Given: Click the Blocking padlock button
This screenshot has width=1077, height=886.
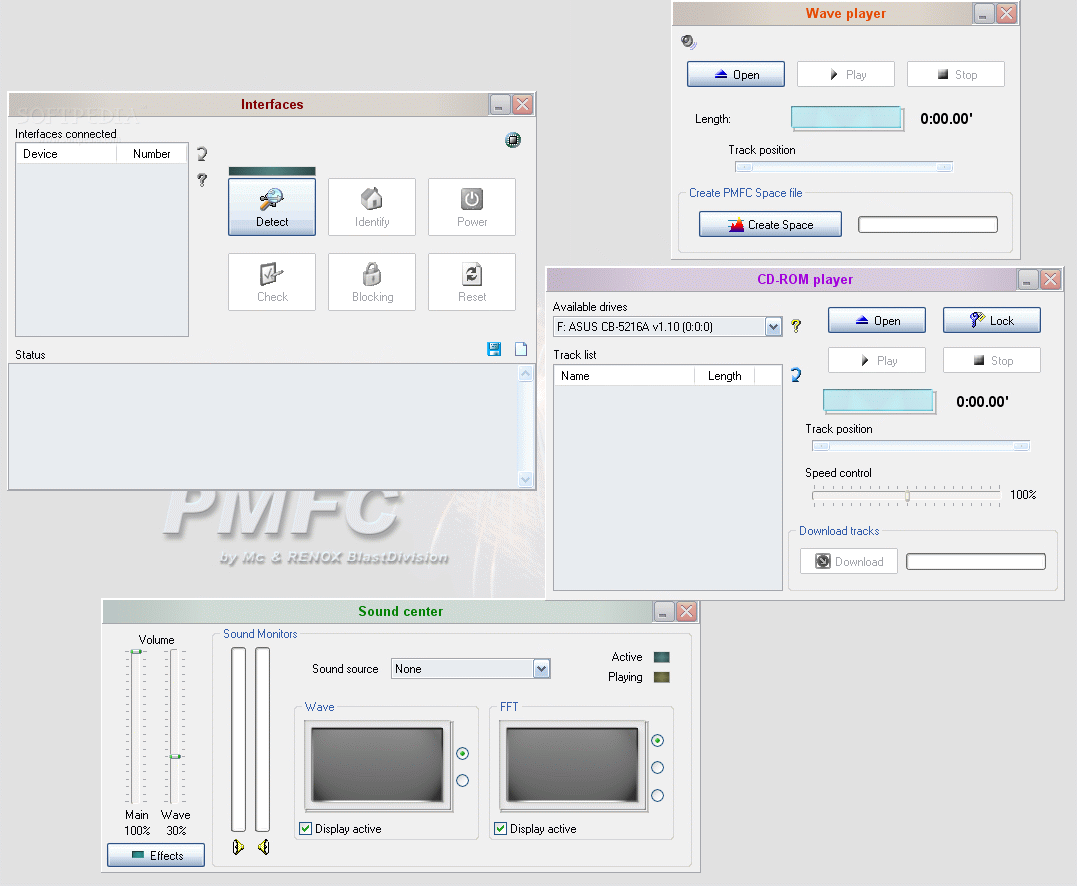Looking at the screenshot, I should click(372, 282).
